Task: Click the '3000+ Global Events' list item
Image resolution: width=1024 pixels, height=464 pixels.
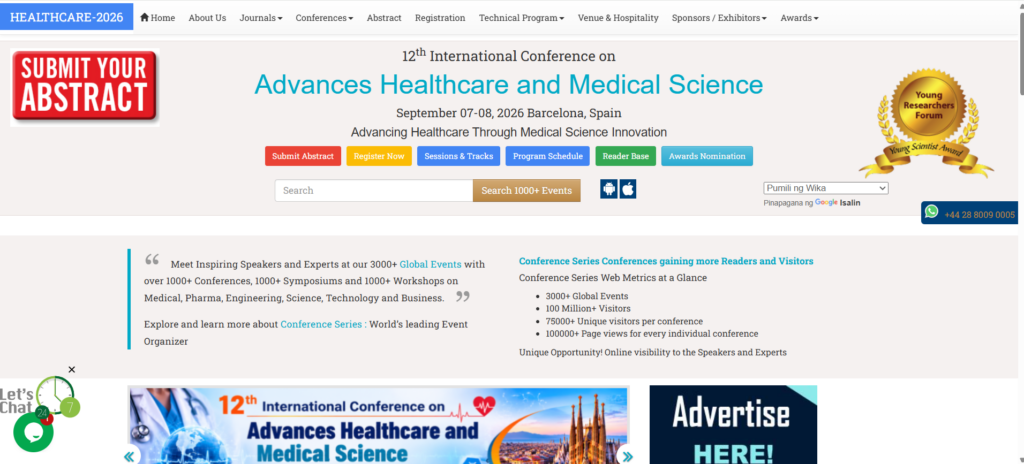Action: click(x=586, y=296)
